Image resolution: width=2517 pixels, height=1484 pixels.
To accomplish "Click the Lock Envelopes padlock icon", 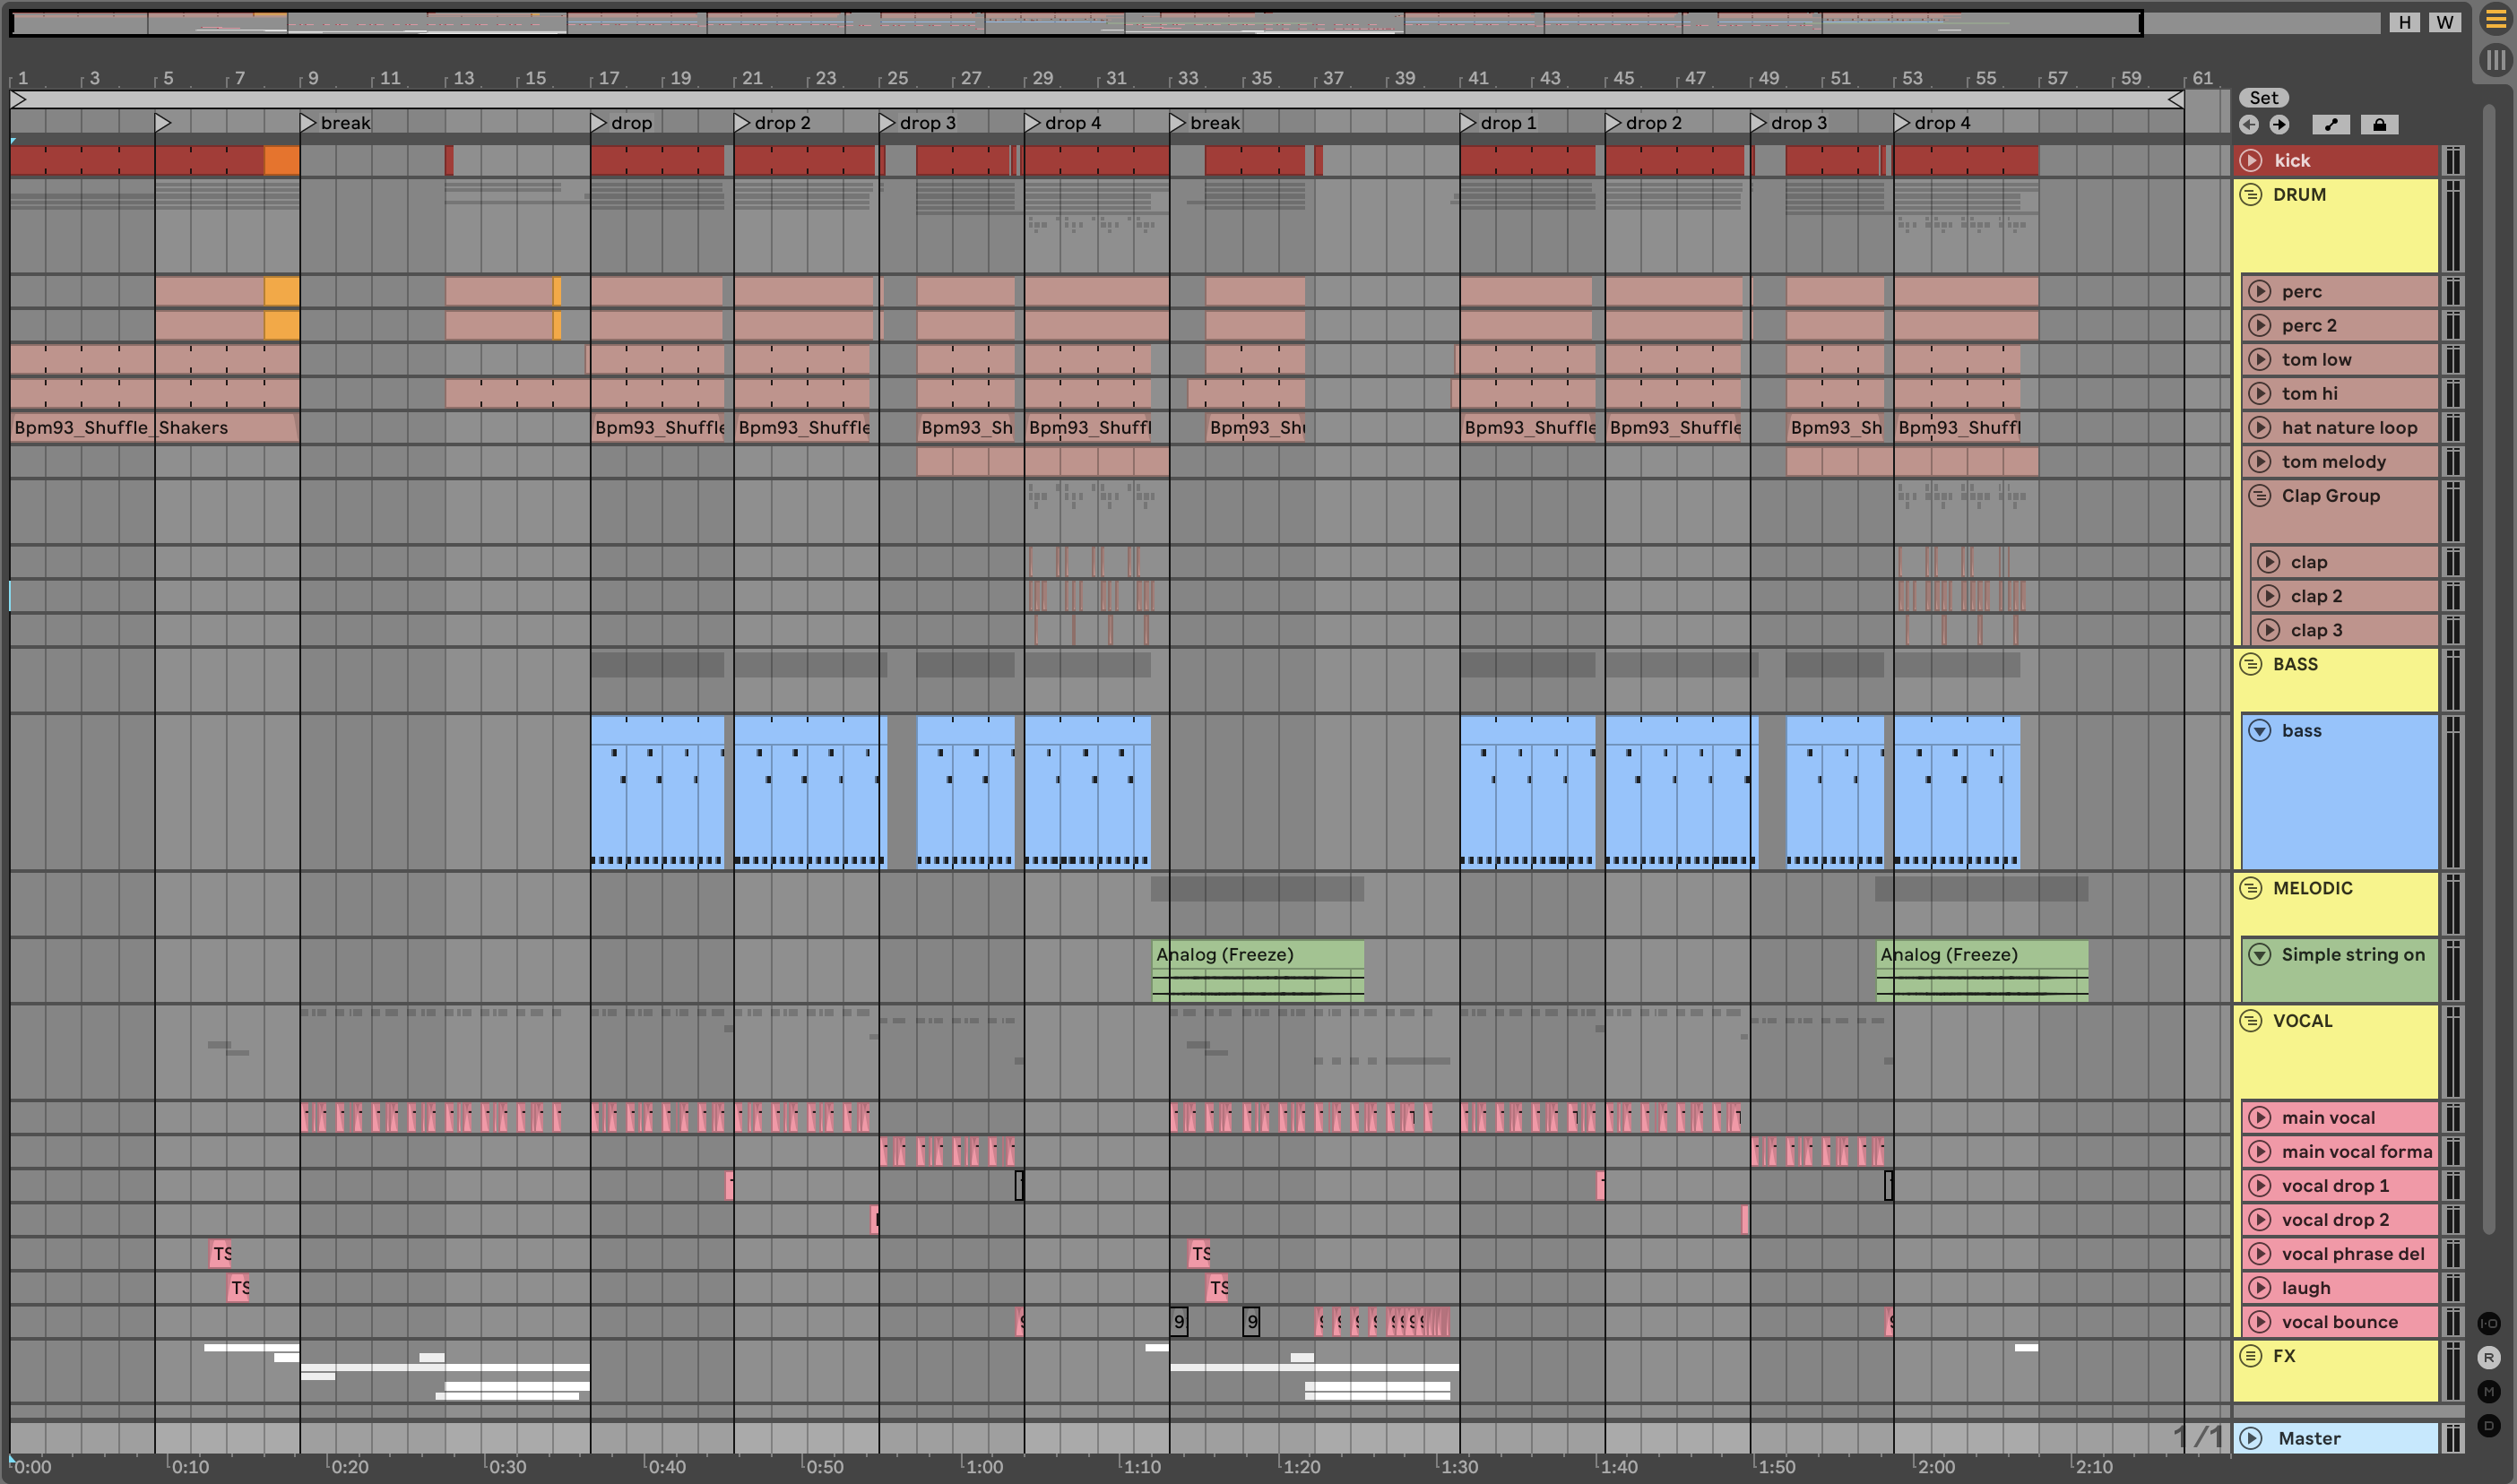I will click(x=2379, y=125).
